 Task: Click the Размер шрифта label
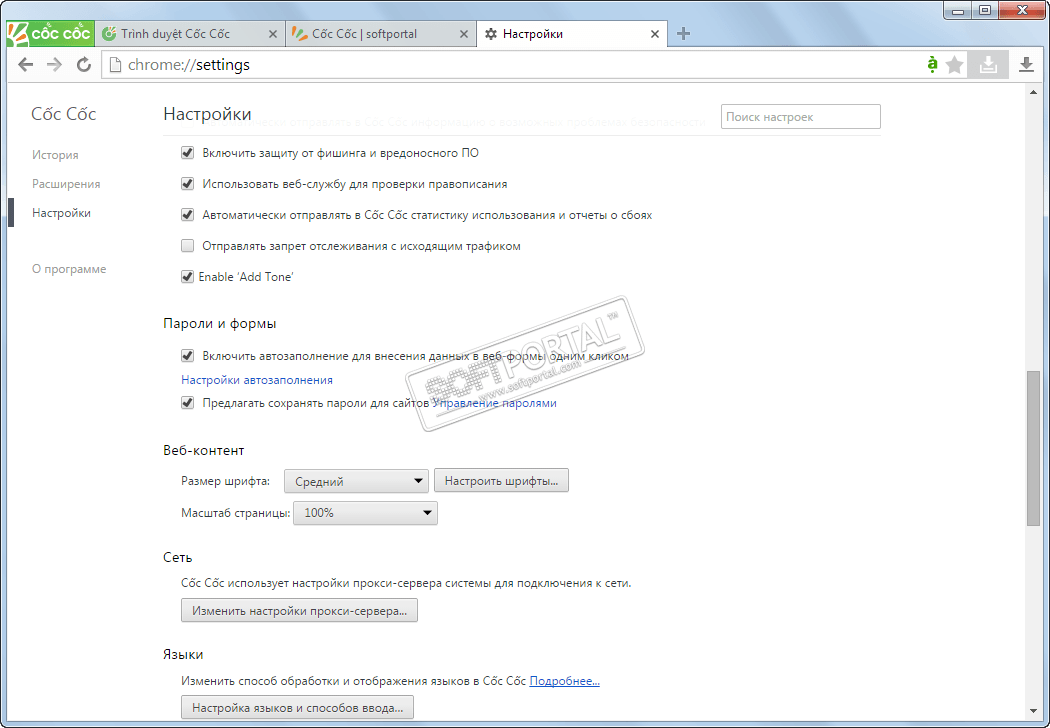coord(226,481)
